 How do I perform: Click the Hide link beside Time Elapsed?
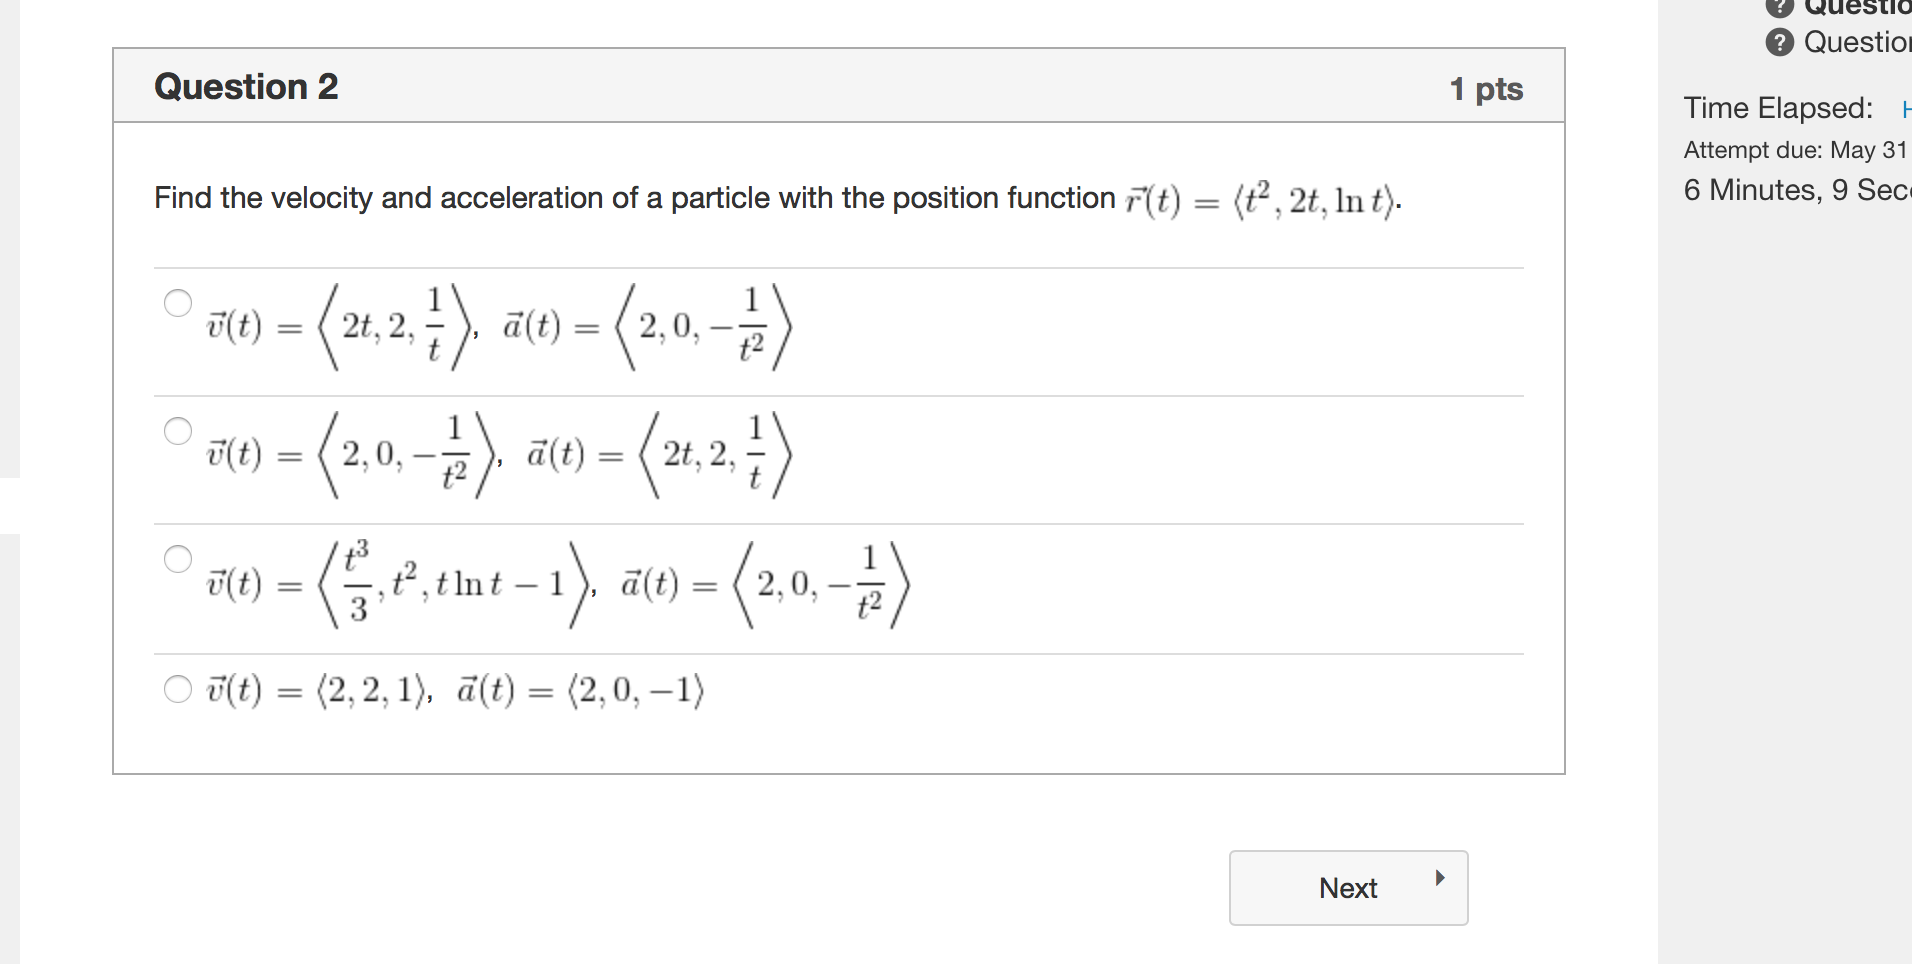[1905, 108]
